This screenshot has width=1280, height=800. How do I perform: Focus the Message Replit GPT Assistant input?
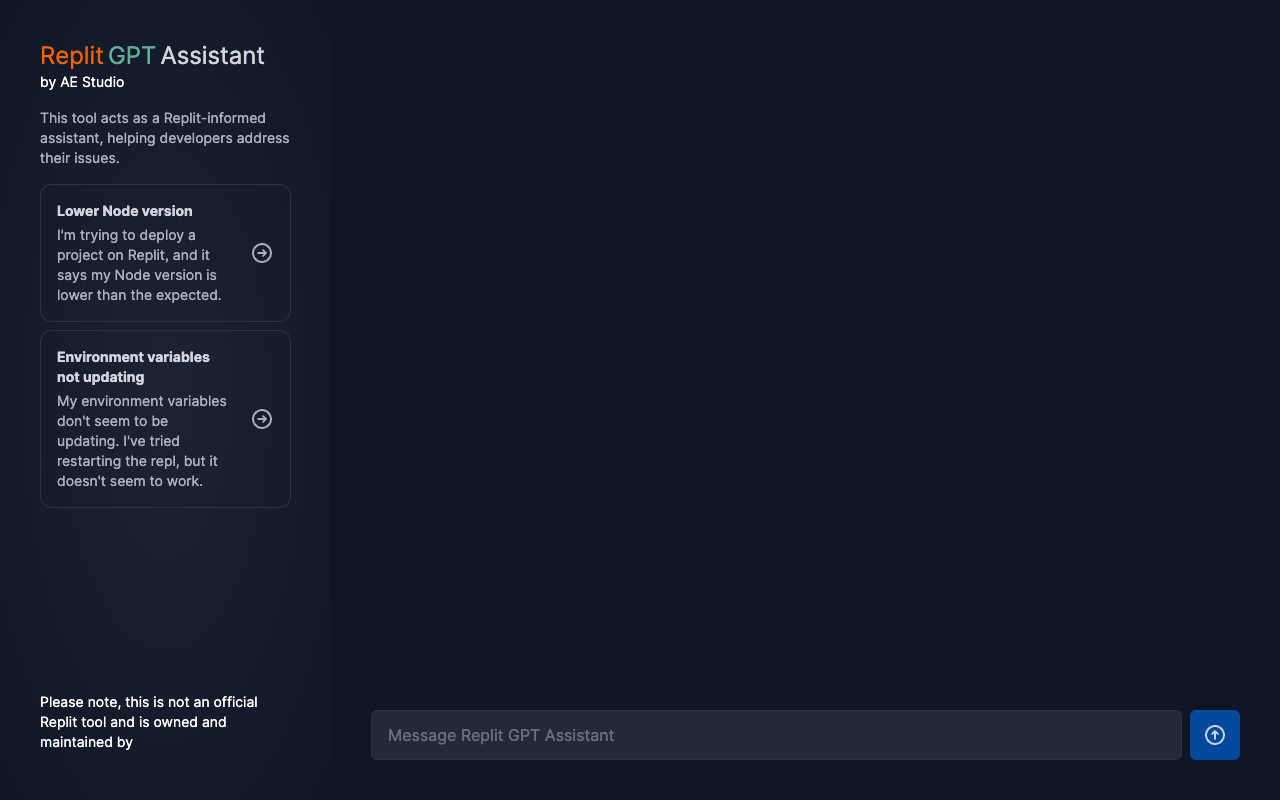(x=776, y=735)
